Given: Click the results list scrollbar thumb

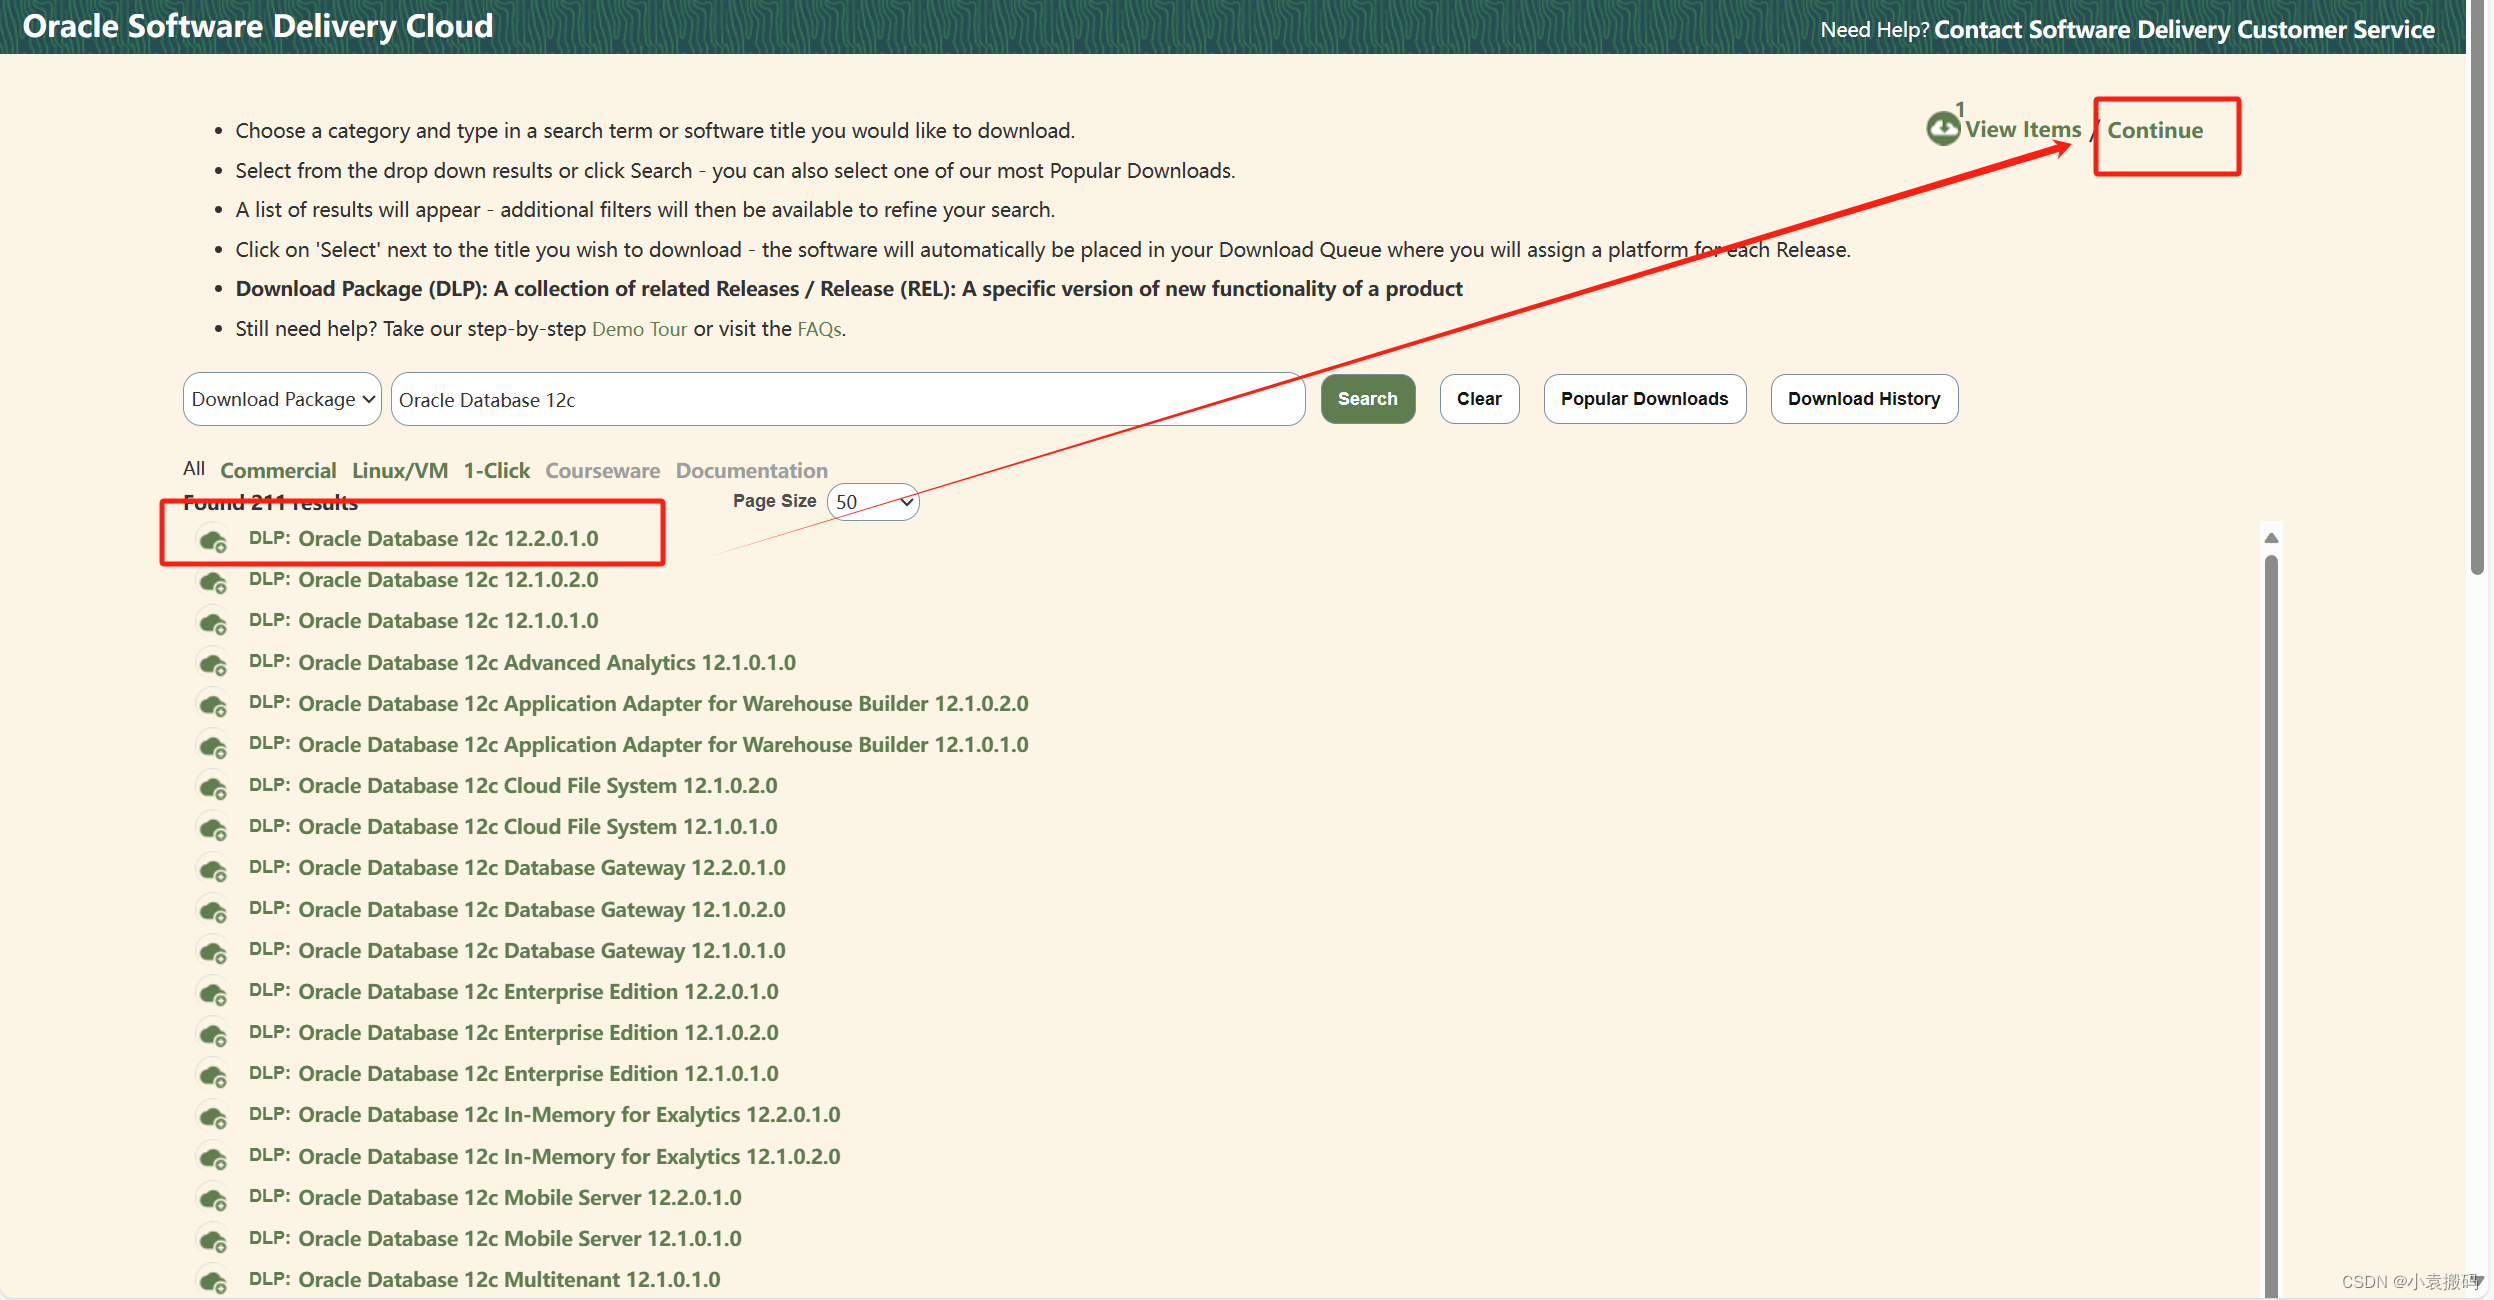Looking at the screenshot, I should tap(2271, 925).
